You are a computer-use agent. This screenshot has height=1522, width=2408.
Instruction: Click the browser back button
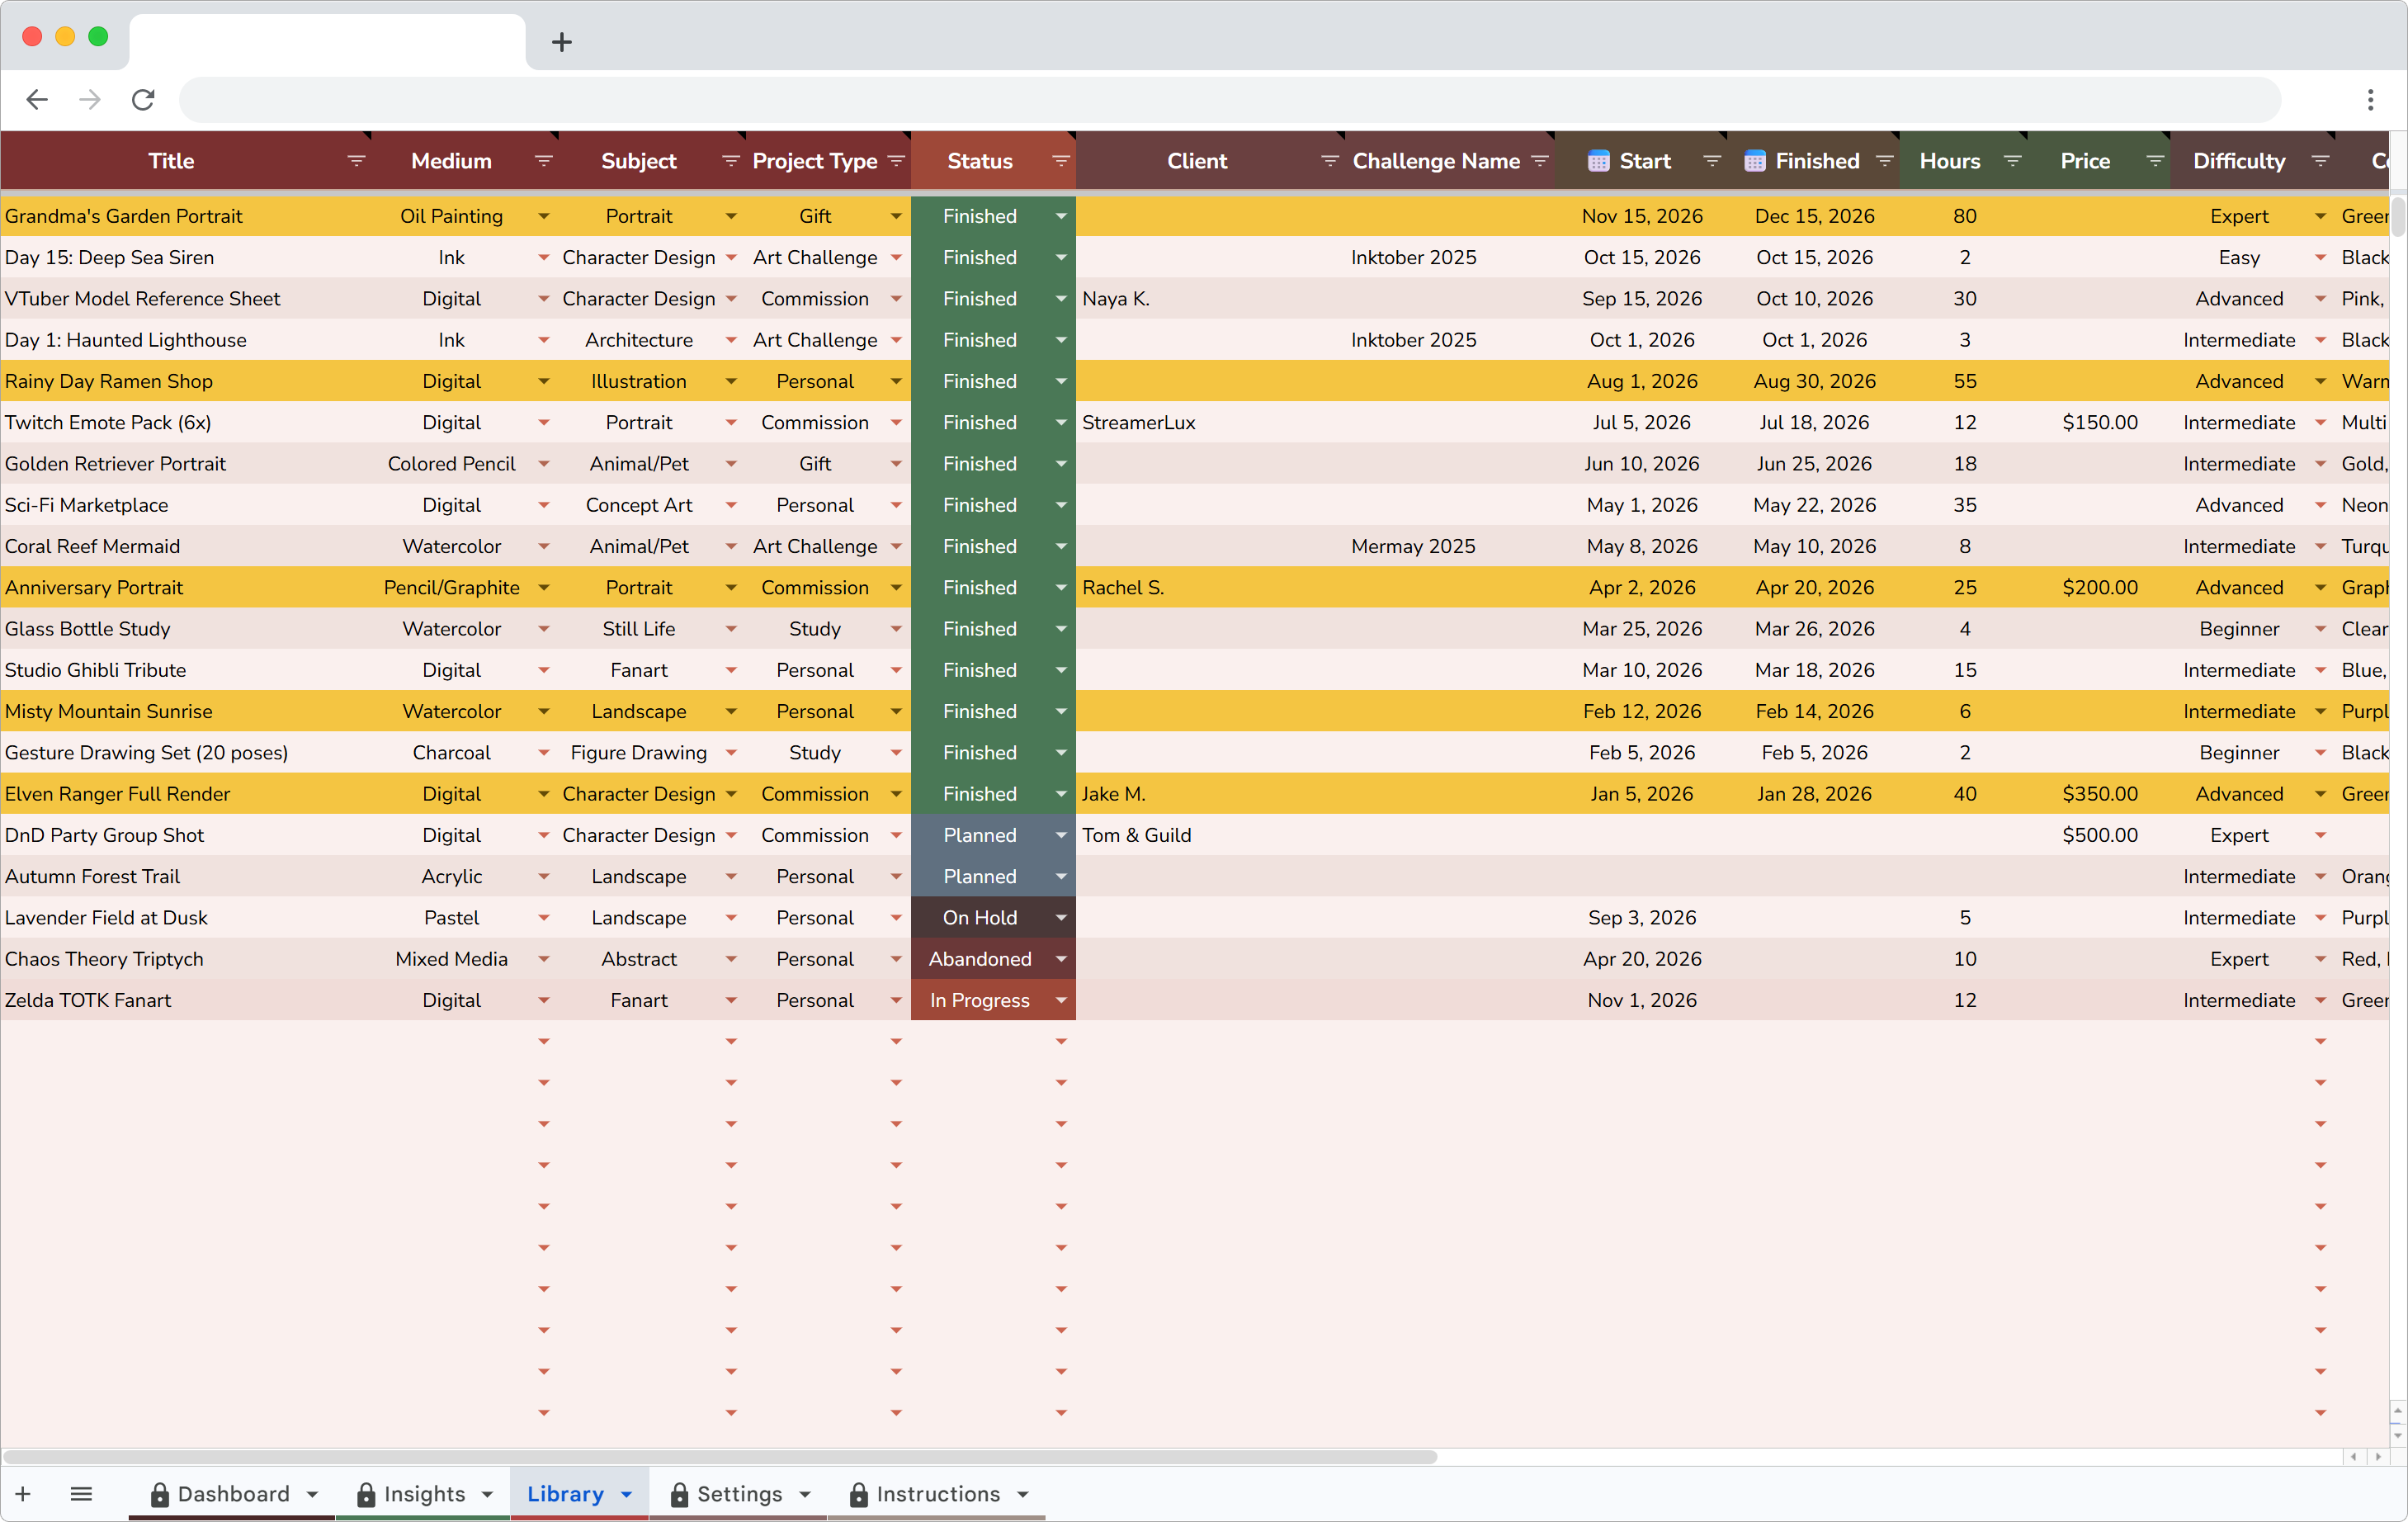point(37,99)
